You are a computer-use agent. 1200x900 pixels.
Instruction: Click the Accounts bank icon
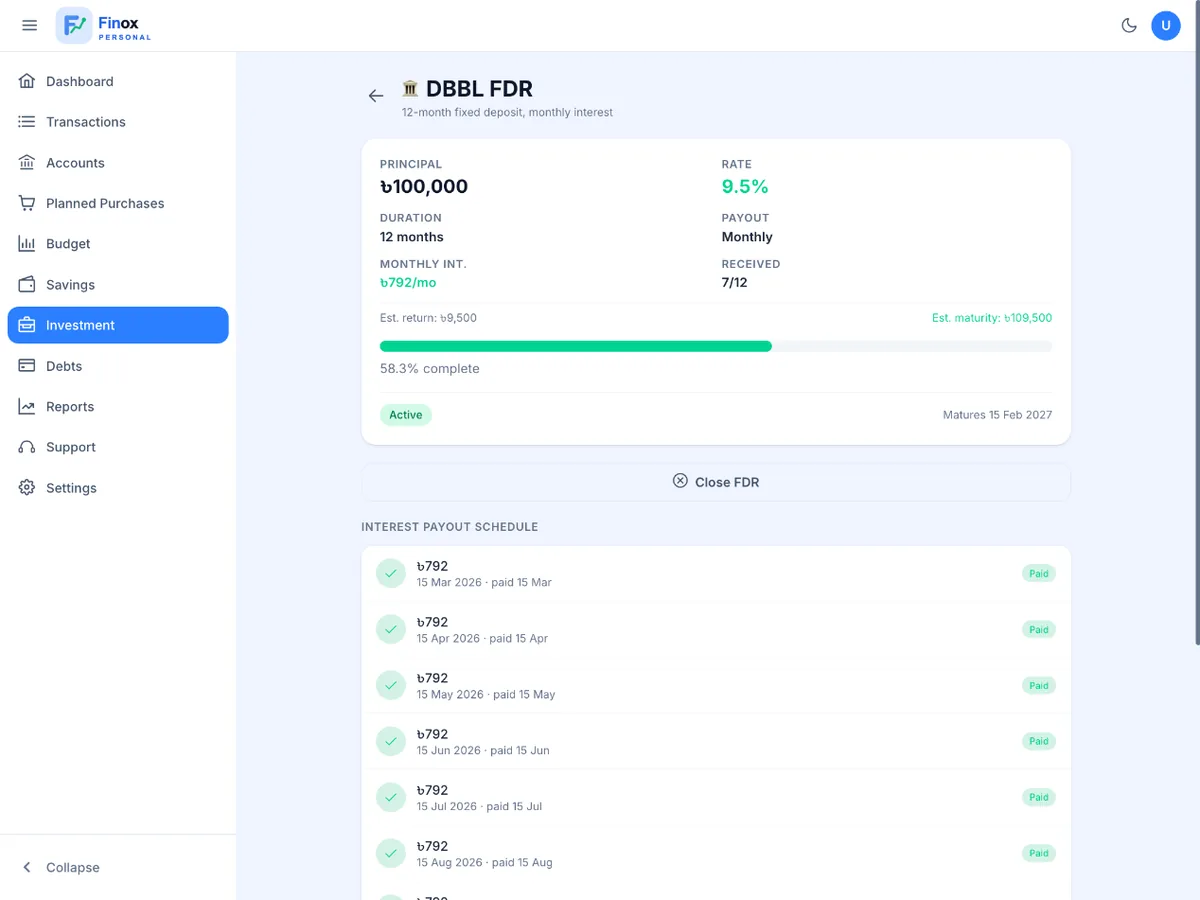click(27, 162)
